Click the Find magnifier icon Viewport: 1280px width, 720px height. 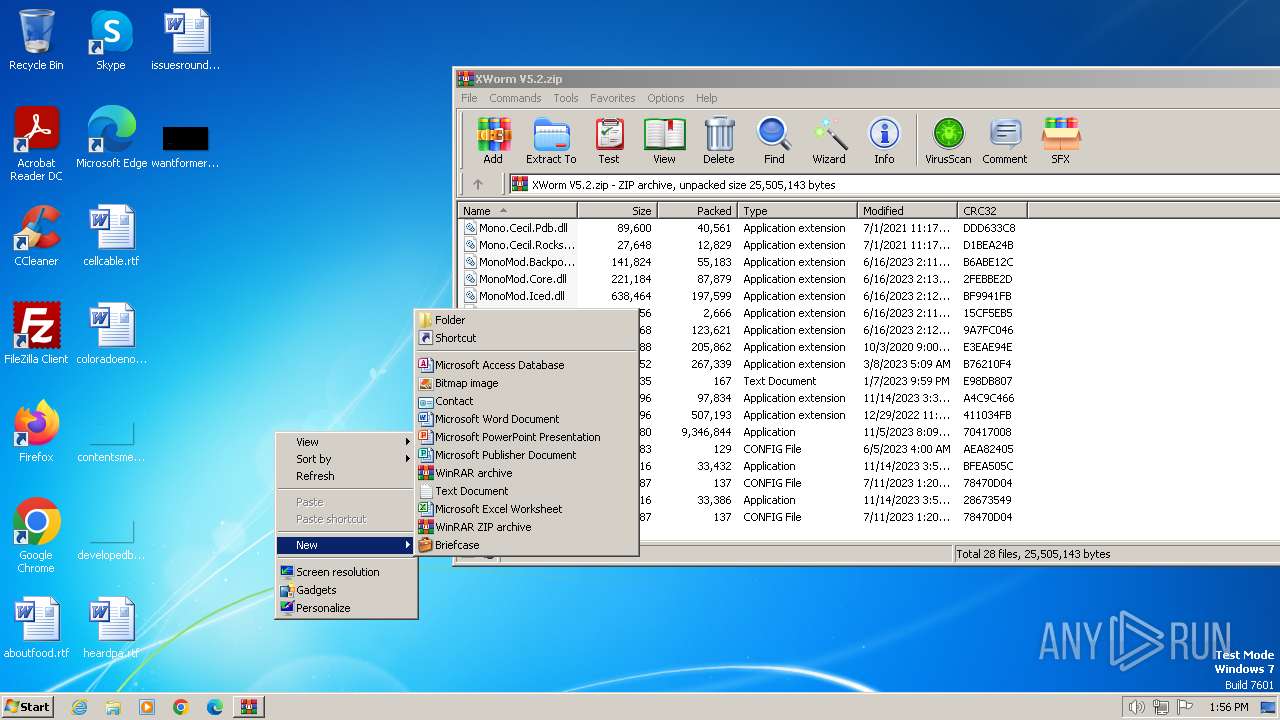point(774,141)
